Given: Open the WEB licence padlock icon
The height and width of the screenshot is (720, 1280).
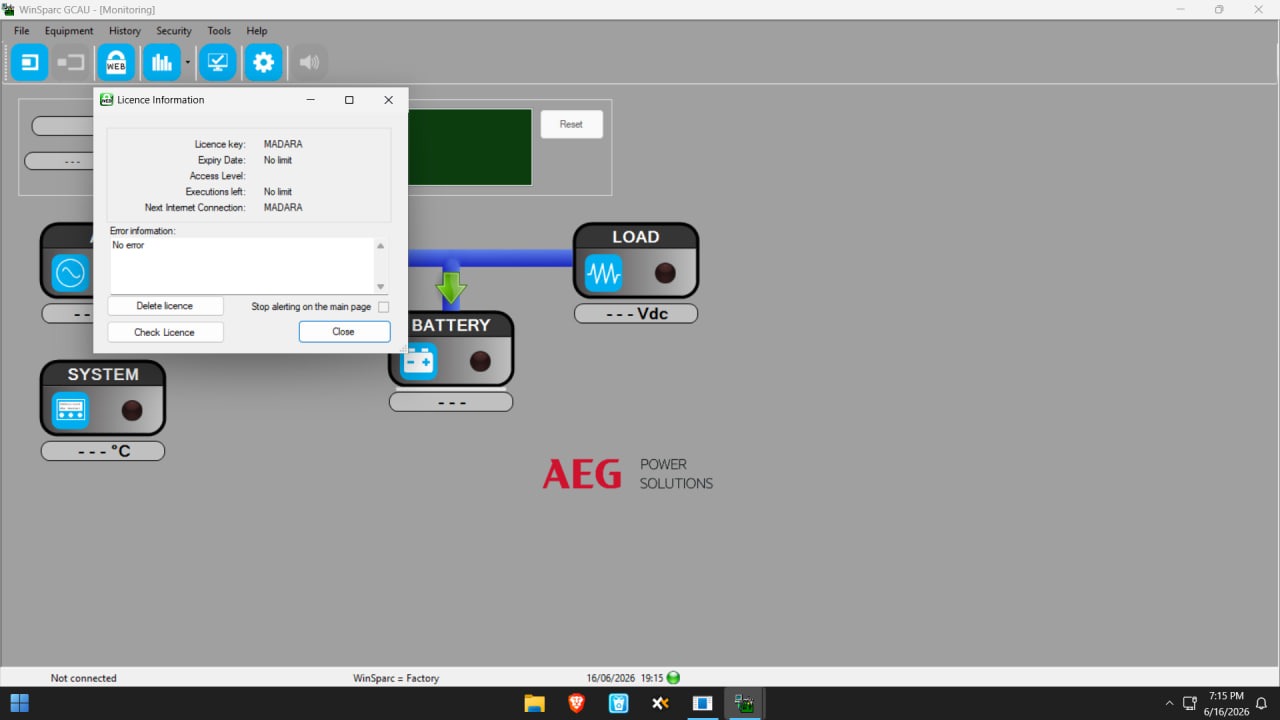Looking at the screenshot, I should (116, 63).
